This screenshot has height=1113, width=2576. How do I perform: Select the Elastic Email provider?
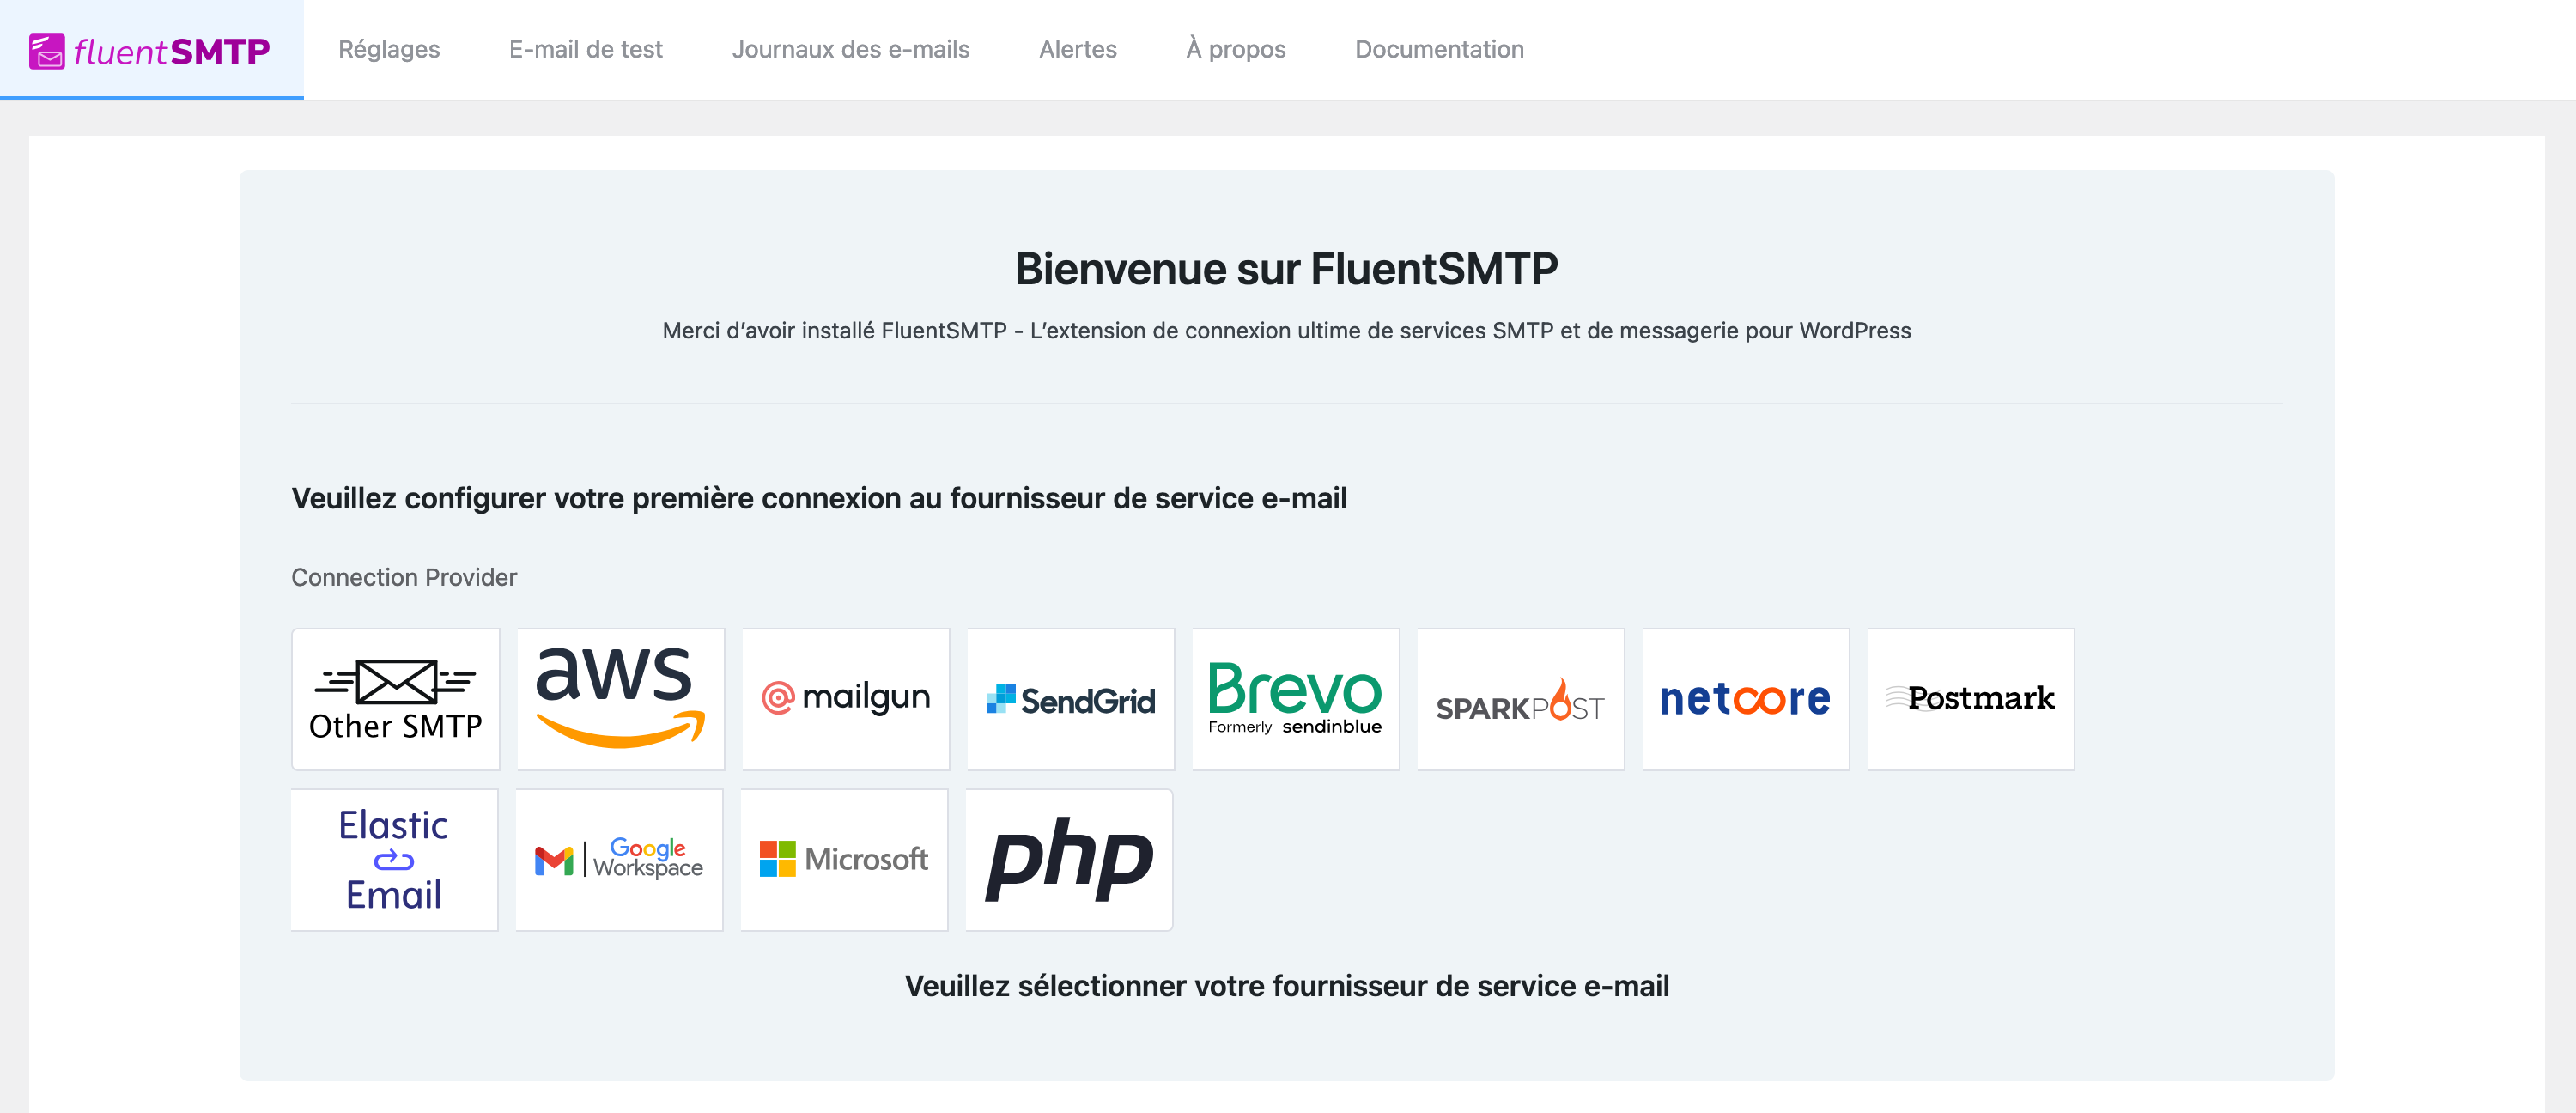(393, 858)
